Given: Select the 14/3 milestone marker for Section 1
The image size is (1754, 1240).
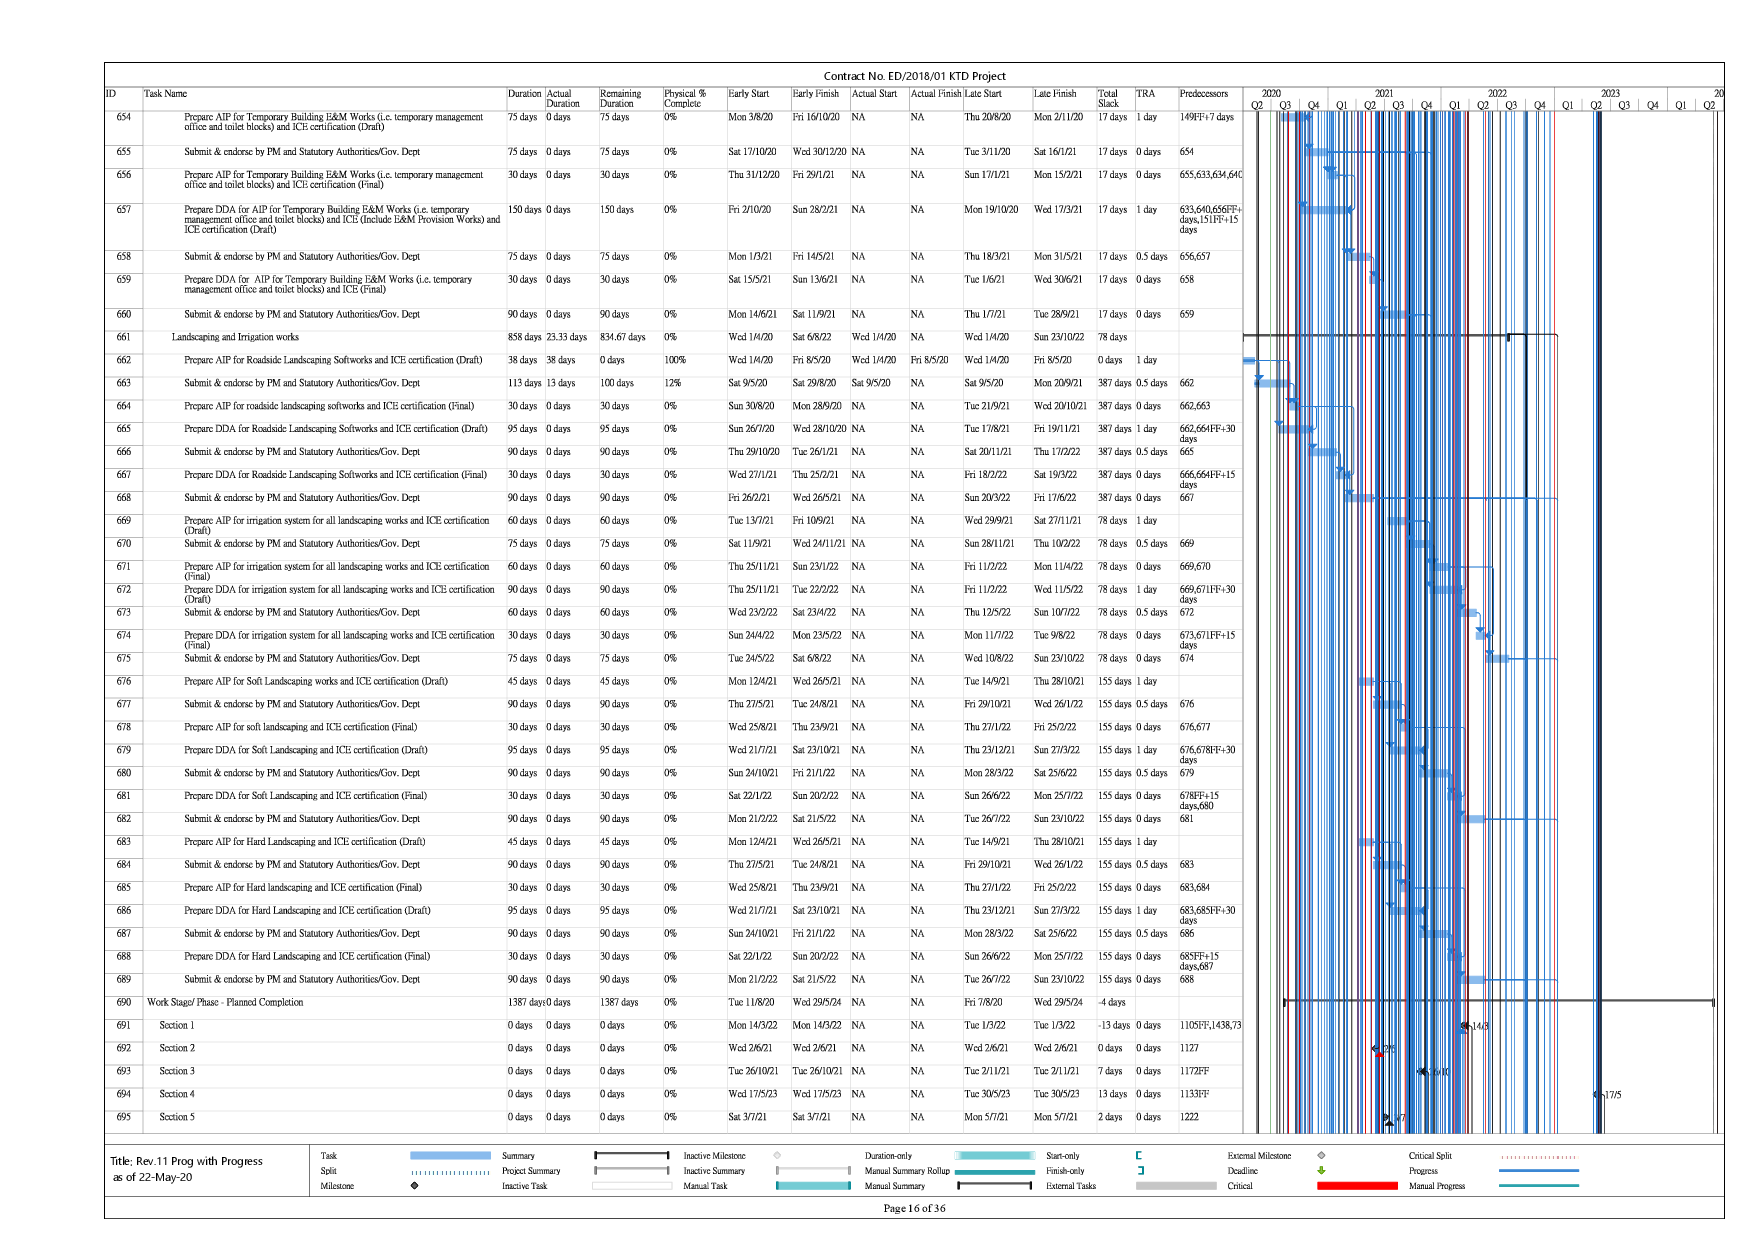Looking at the screenshot, I should point(1465,1026).
